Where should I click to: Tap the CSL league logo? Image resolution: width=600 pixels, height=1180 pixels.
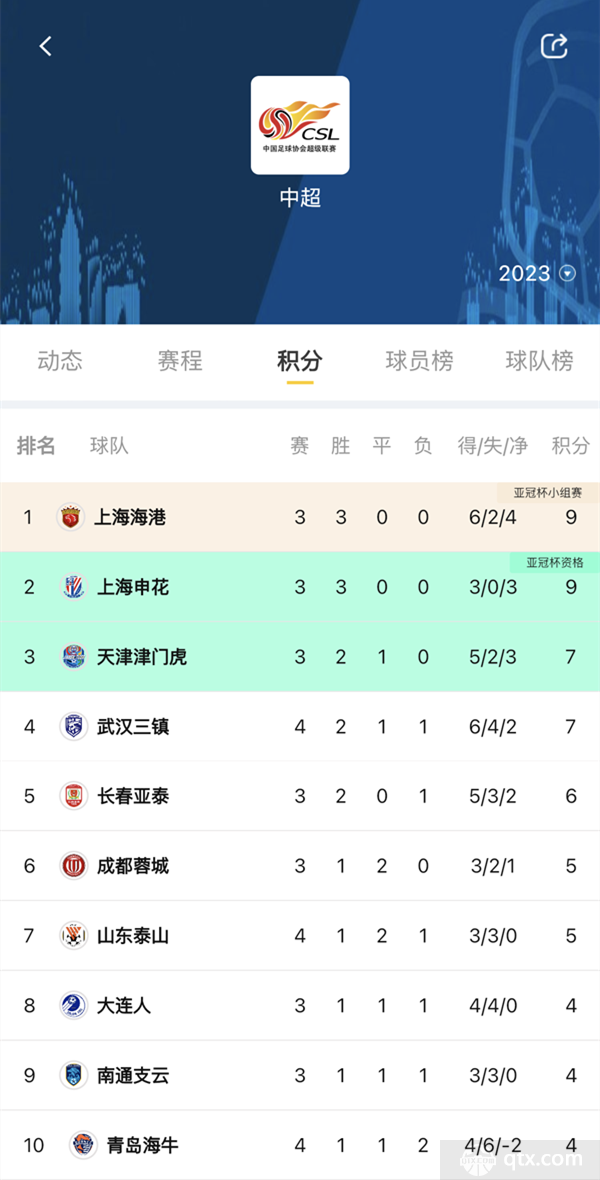300,125
